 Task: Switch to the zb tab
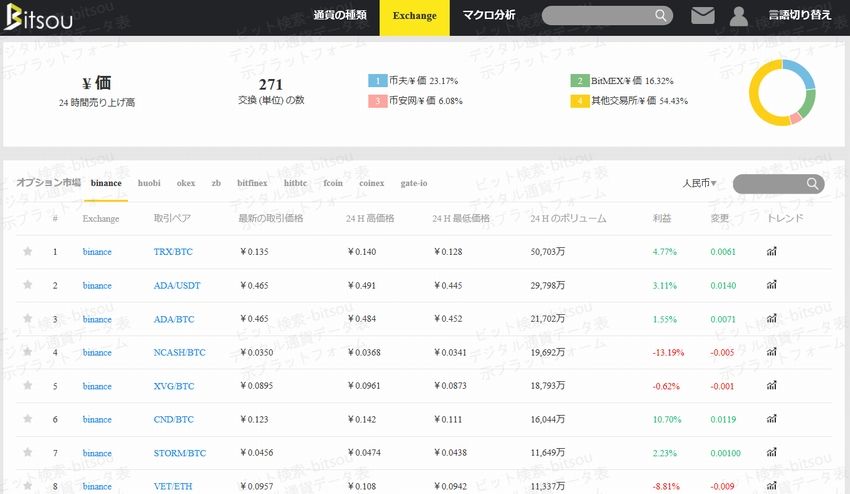coord(216,183)
